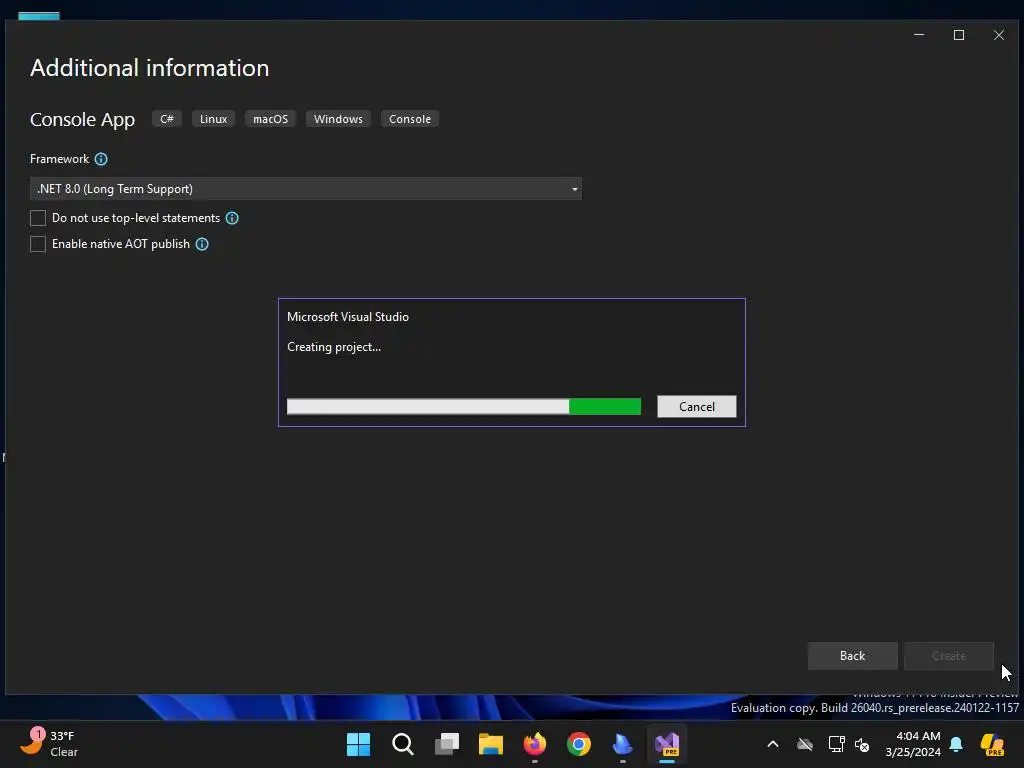The image size is (1024, 768).
Task: Open taskbar Search
Action: click(403, 744)
